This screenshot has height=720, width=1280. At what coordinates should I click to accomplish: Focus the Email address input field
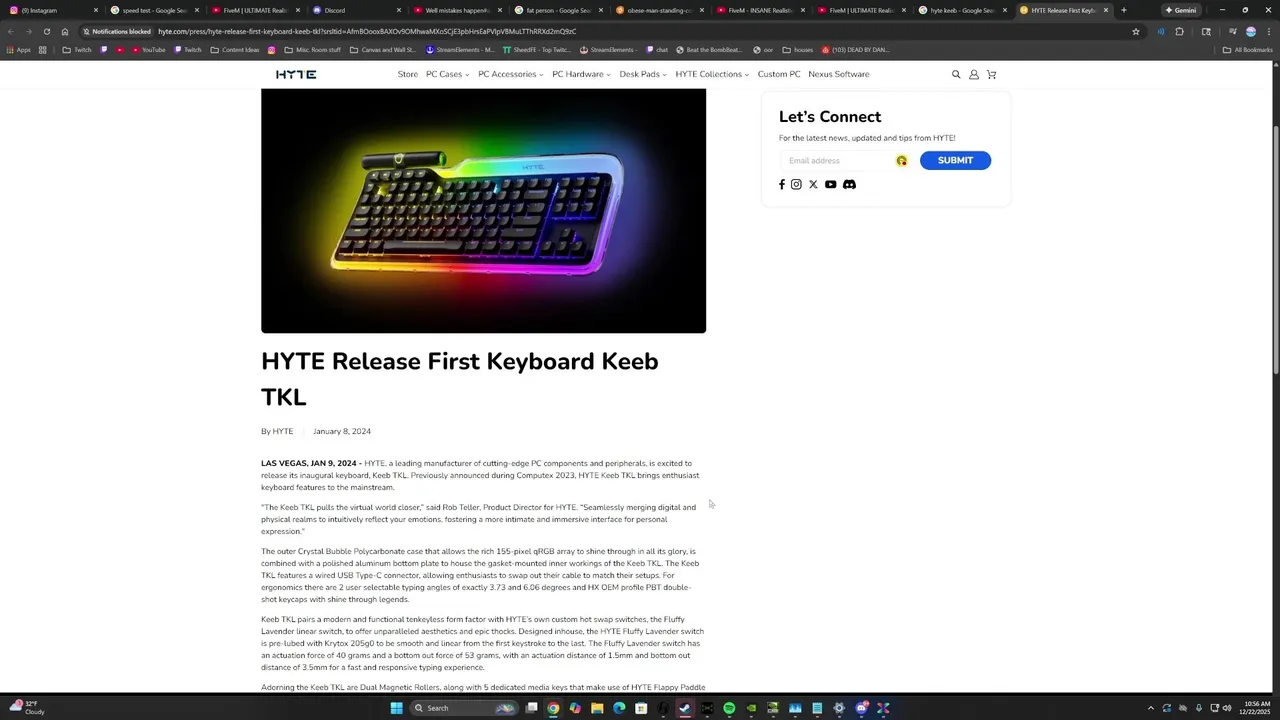[x=838, y=160]
